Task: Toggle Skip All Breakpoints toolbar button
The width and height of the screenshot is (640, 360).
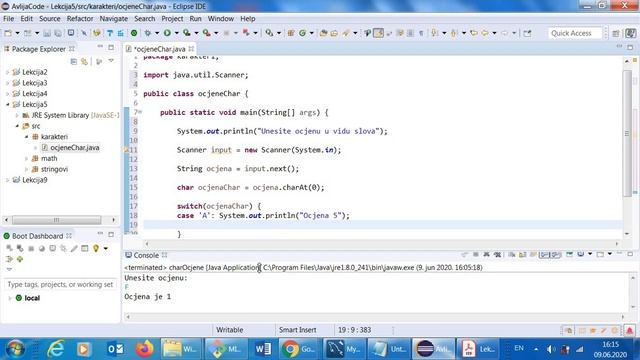Action: [84, 33]
